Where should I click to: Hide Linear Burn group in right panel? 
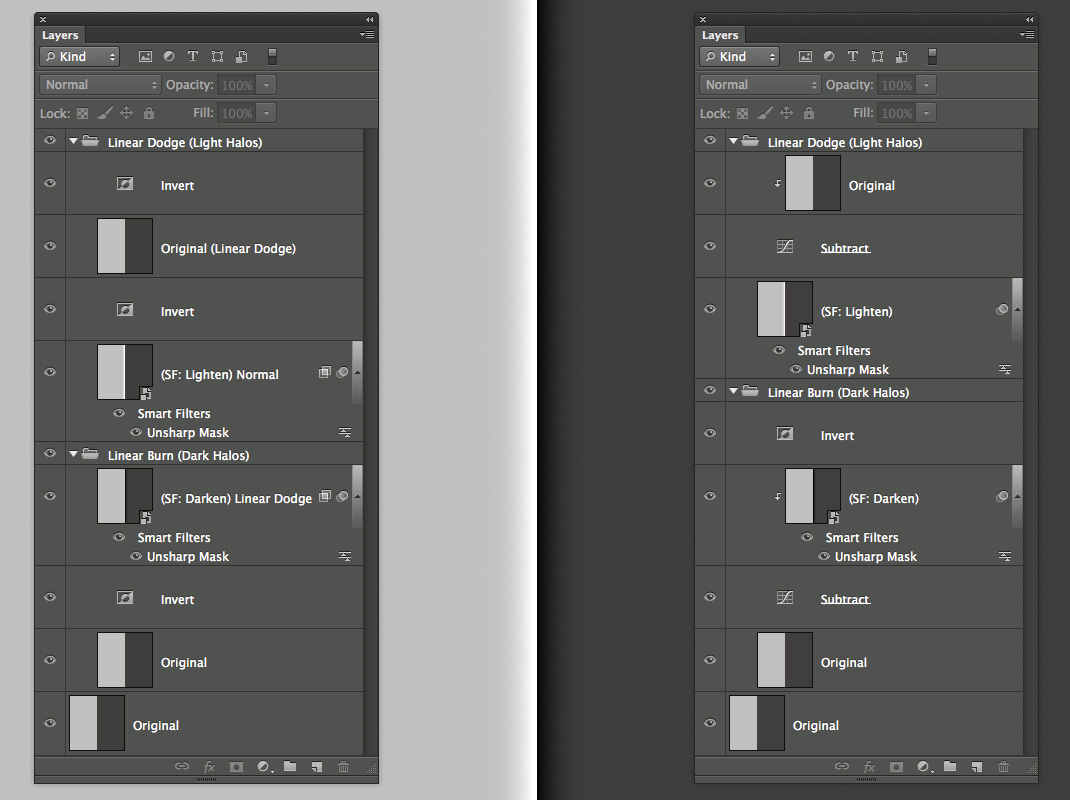(710, 390)
